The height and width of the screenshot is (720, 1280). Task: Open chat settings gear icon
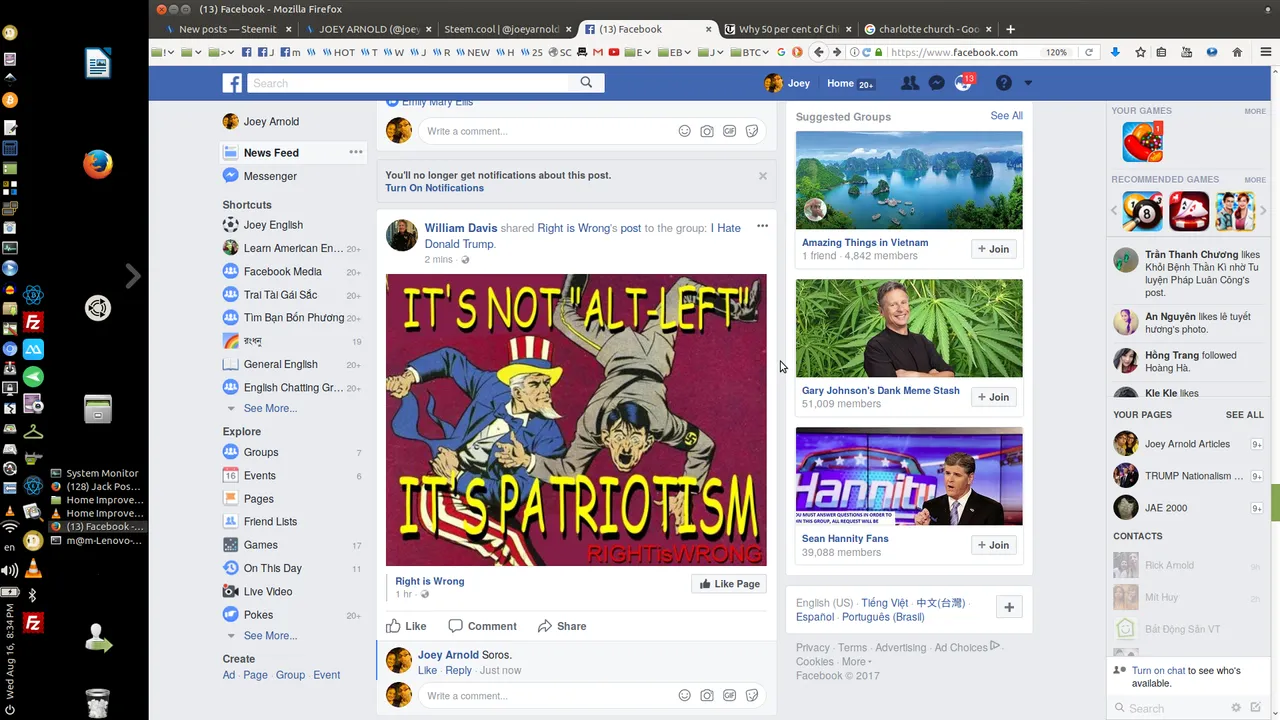point(1237,707)
